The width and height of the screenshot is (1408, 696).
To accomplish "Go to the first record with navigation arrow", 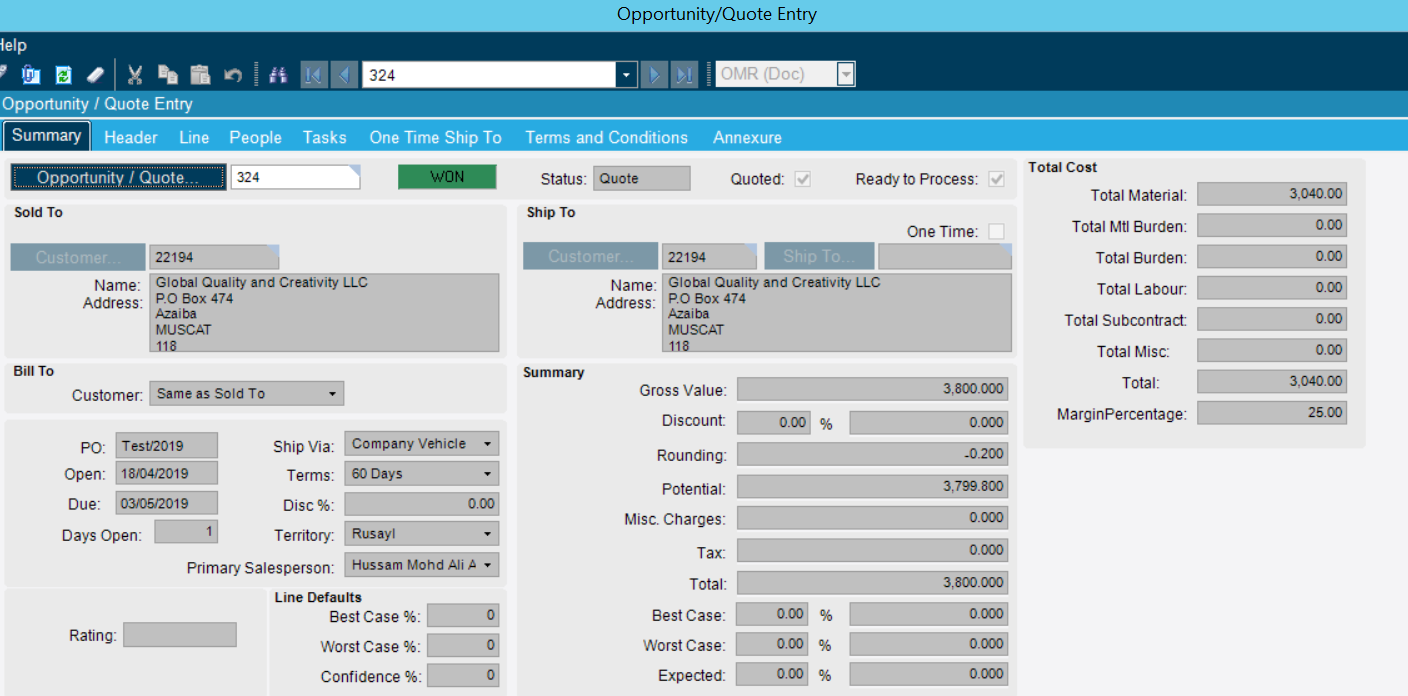I will (313, 75).
